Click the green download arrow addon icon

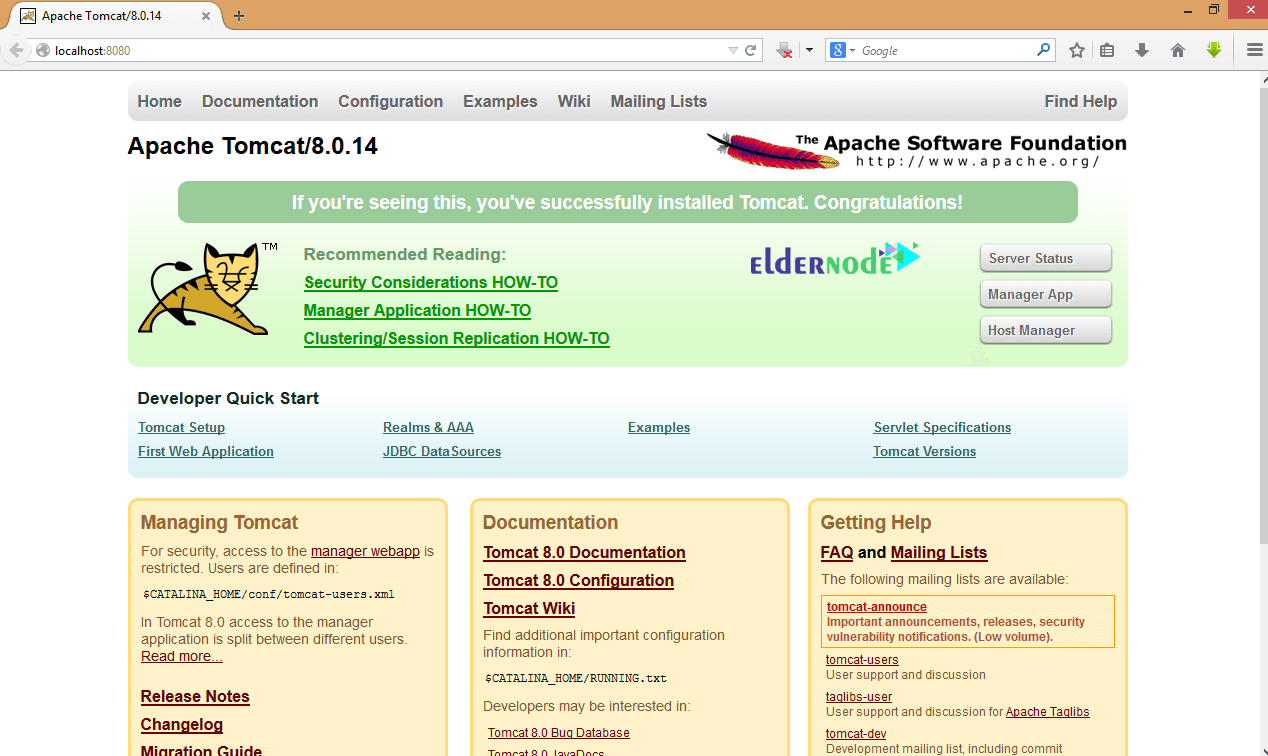1214,50
